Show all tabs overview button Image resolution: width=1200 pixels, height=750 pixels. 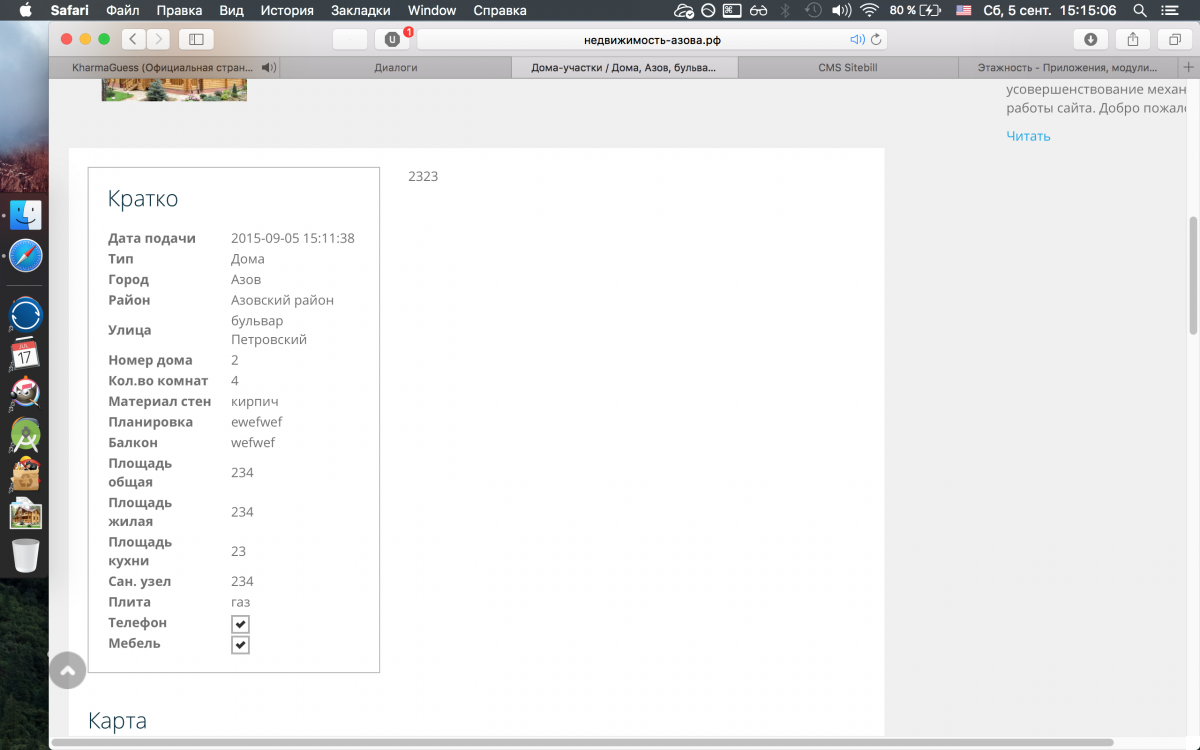click(1174, 39)
